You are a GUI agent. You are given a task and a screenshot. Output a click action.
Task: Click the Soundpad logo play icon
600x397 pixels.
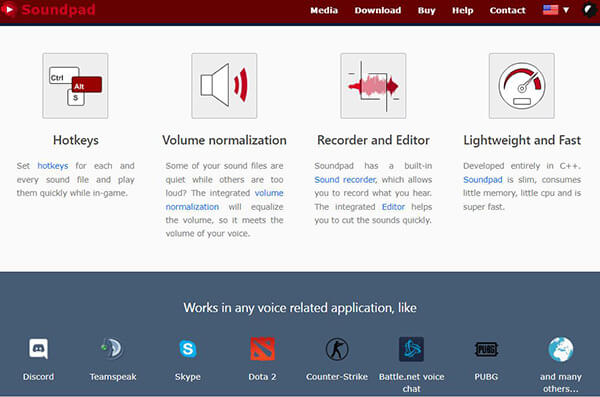point(8,9)
